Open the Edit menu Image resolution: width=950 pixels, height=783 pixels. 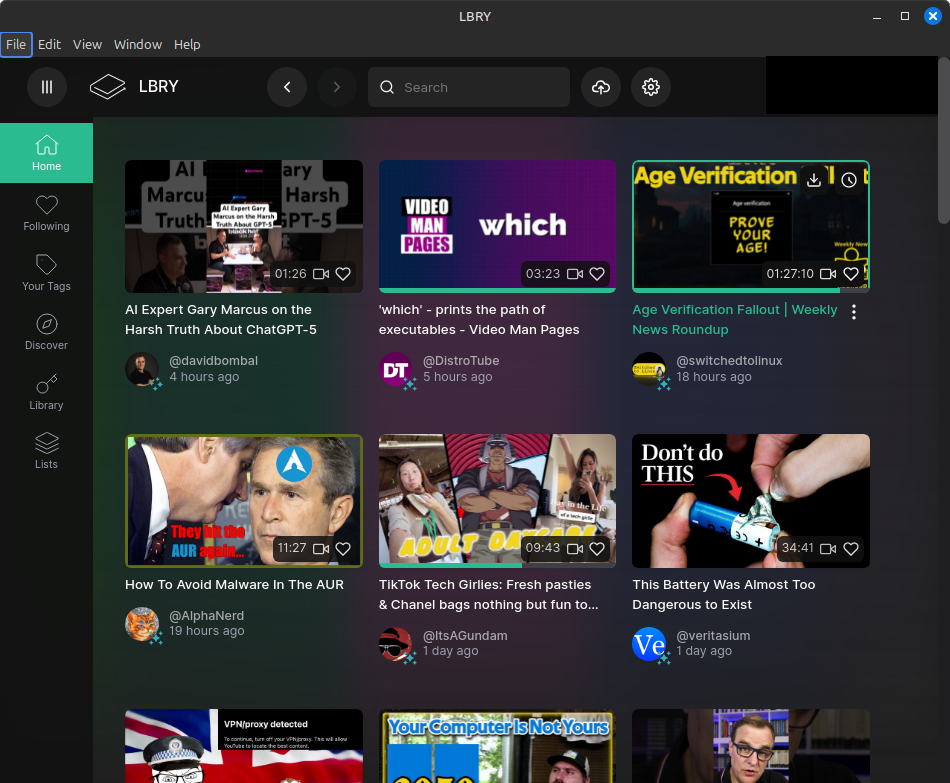pos(49,45)
